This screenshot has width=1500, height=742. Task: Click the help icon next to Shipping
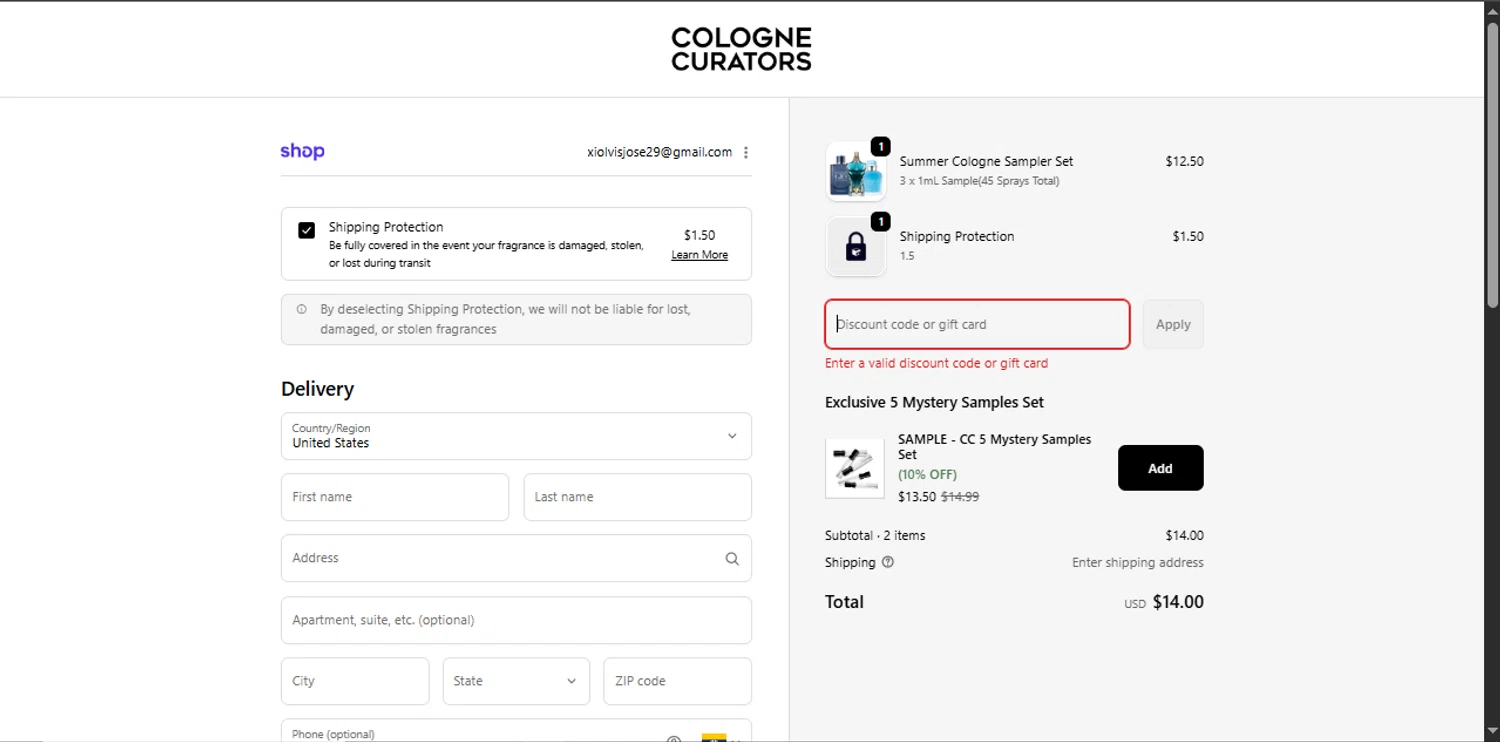887,562
